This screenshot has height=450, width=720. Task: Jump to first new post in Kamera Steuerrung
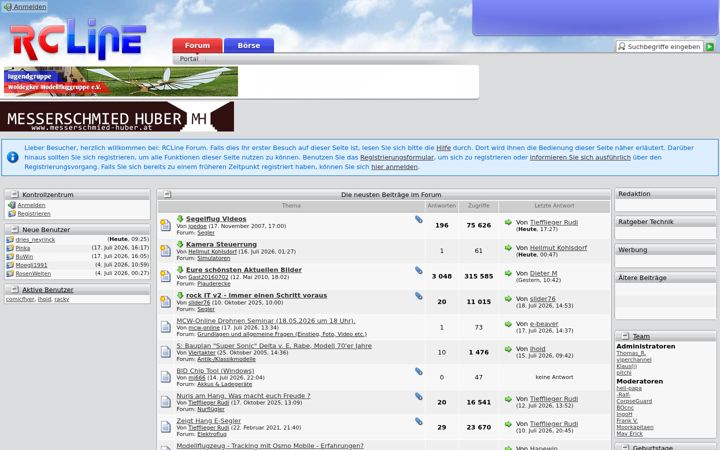180,244
